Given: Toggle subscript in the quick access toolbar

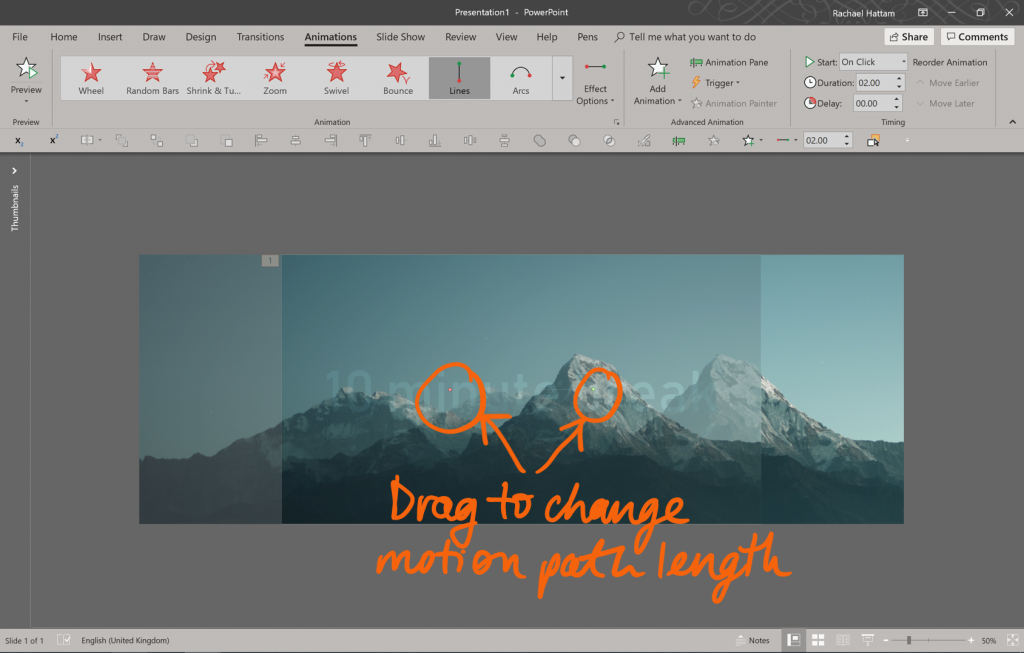Looking at the screenshot, I should 18,140.
